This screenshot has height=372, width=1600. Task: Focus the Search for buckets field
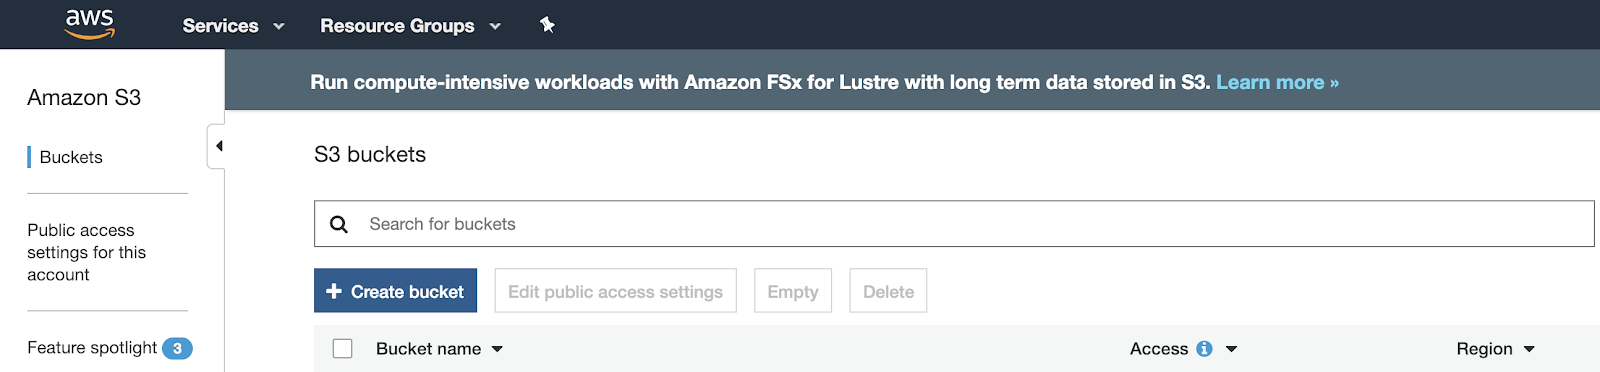[954, 224]
